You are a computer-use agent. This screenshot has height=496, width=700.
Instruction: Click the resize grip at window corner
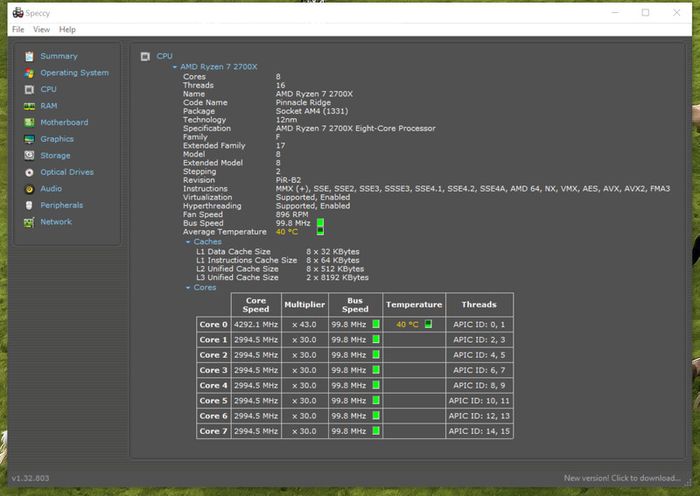(x=688, y=483)
